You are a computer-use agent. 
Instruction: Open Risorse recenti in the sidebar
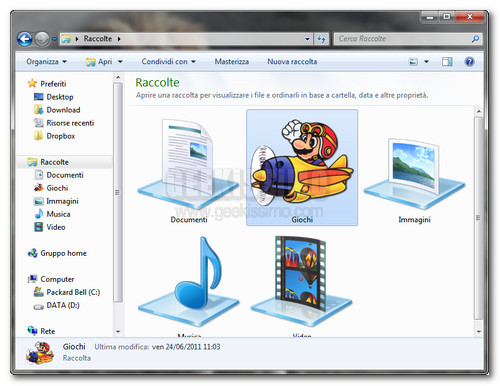tap(70, 123)
